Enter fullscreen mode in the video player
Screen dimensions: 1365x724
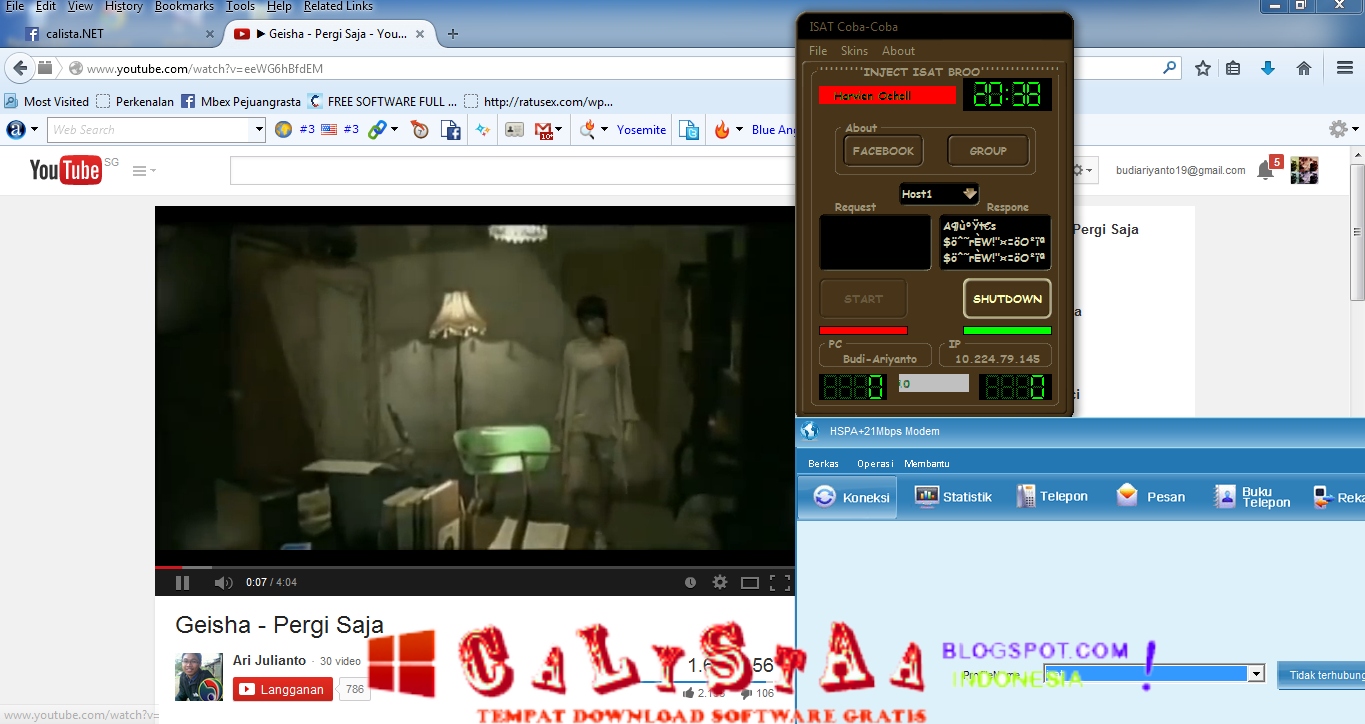click(780, 582)
